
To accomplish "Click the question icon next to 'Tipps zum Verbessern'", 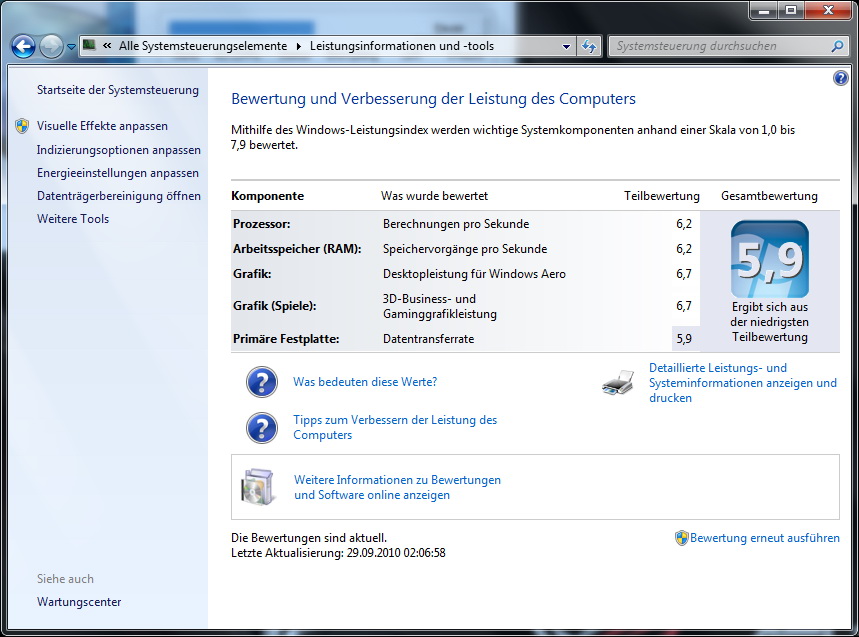I will pos(261,428).
